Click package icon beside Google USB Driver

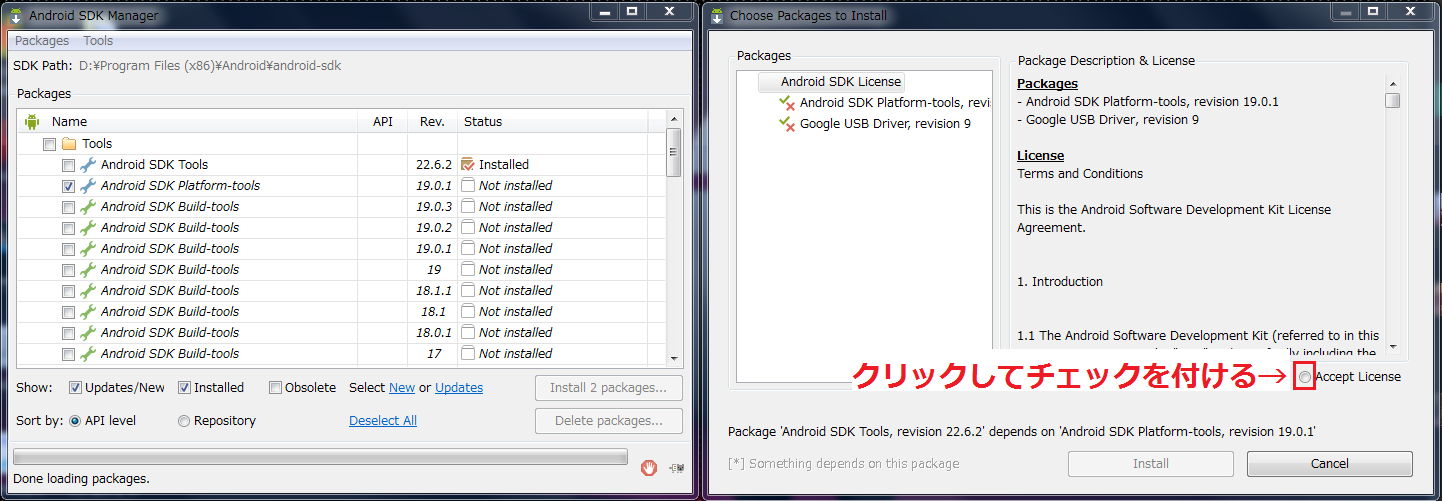[x=787, y=124]
